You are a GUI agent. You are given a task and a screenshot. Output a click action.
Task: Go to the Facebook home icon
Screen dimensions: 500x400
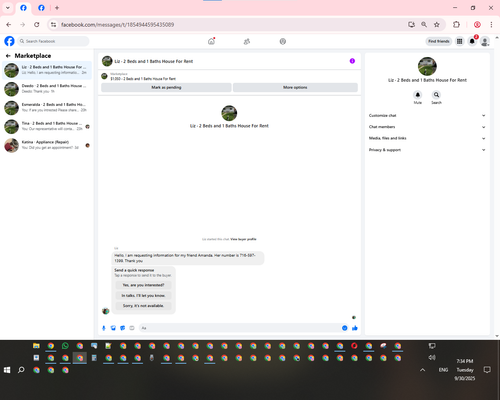coord(211,41)
